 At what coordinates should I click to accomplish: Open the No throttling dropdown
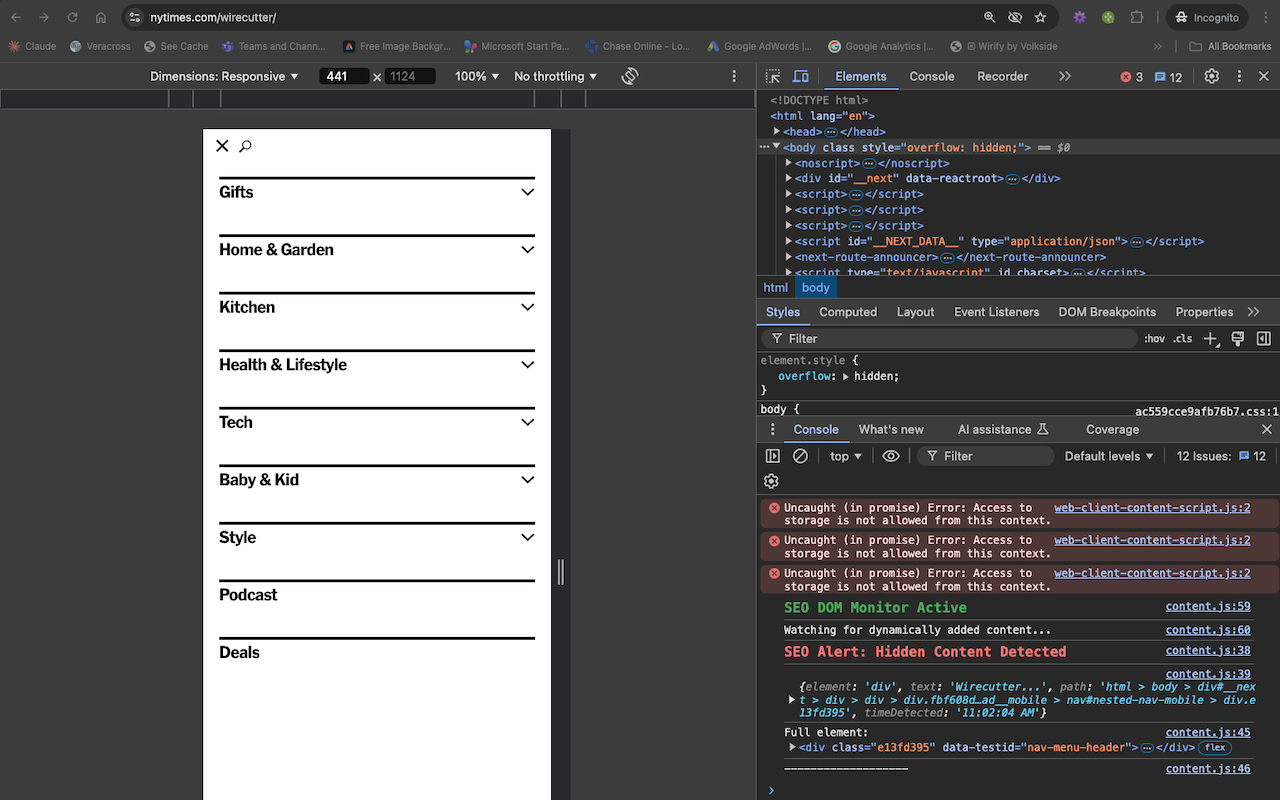pyautogui.click(x=555, y=77)
